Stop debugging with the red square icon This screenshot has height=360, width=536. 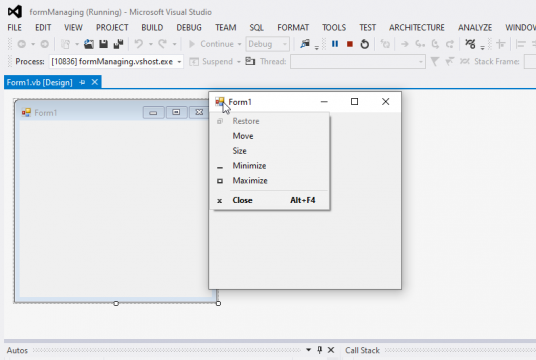(350, 44)
